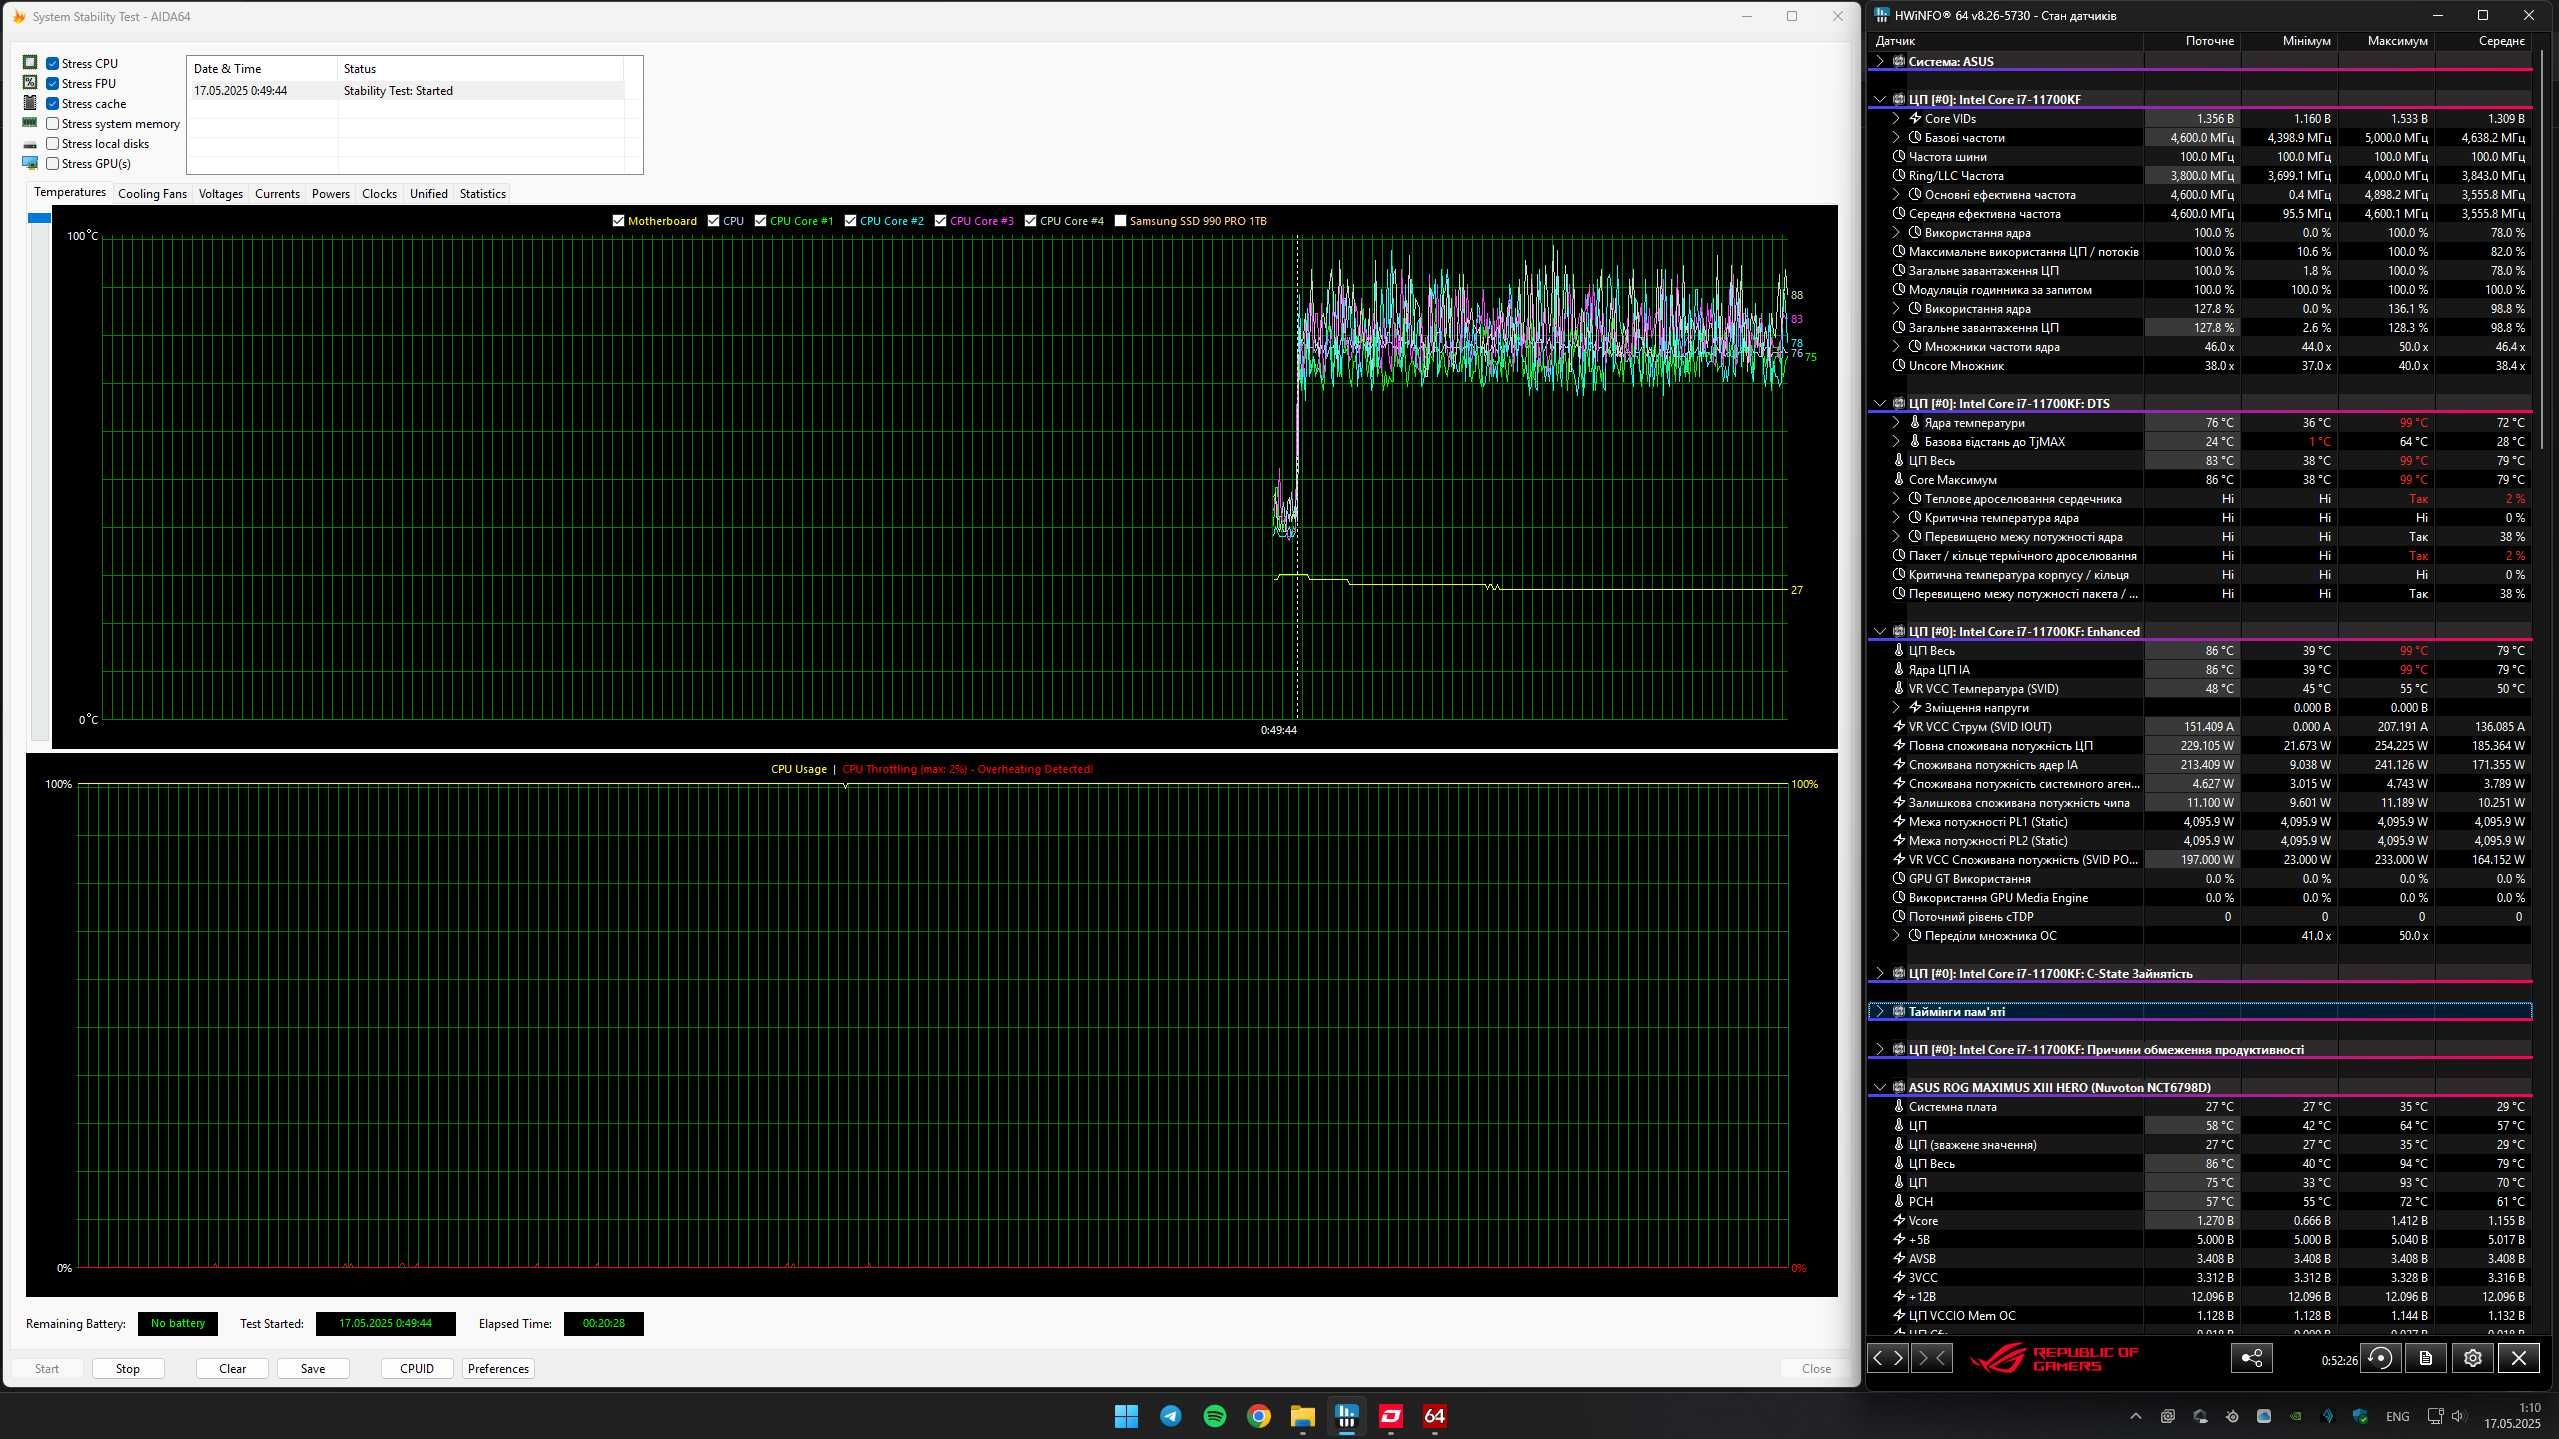Collapse the Intel Core i7-11700KF: DTS group
The width and height of the screenshot is (2559, 1439).
click(x=1879, y=403)
